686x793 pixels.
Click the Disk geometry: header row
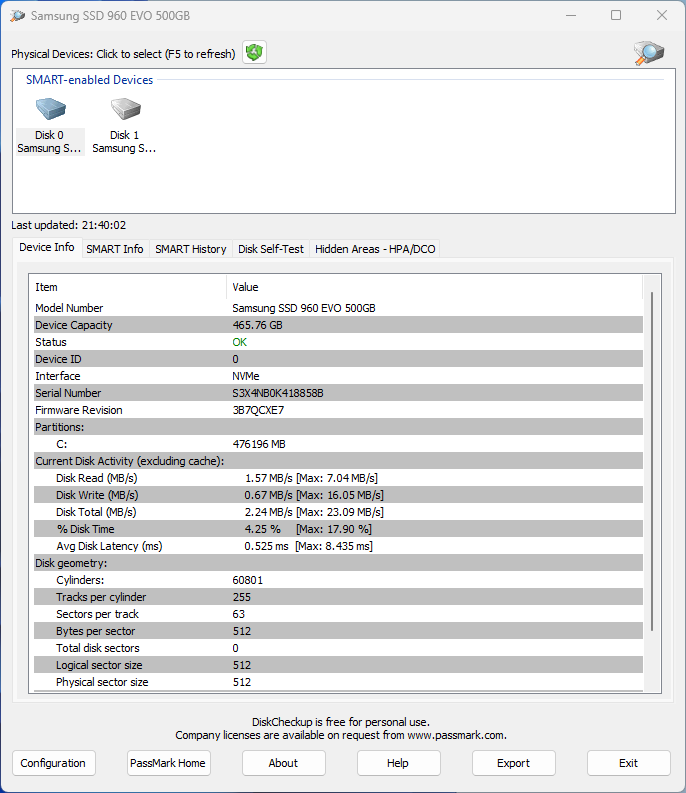pyautogui.click(x=338, y=563)
